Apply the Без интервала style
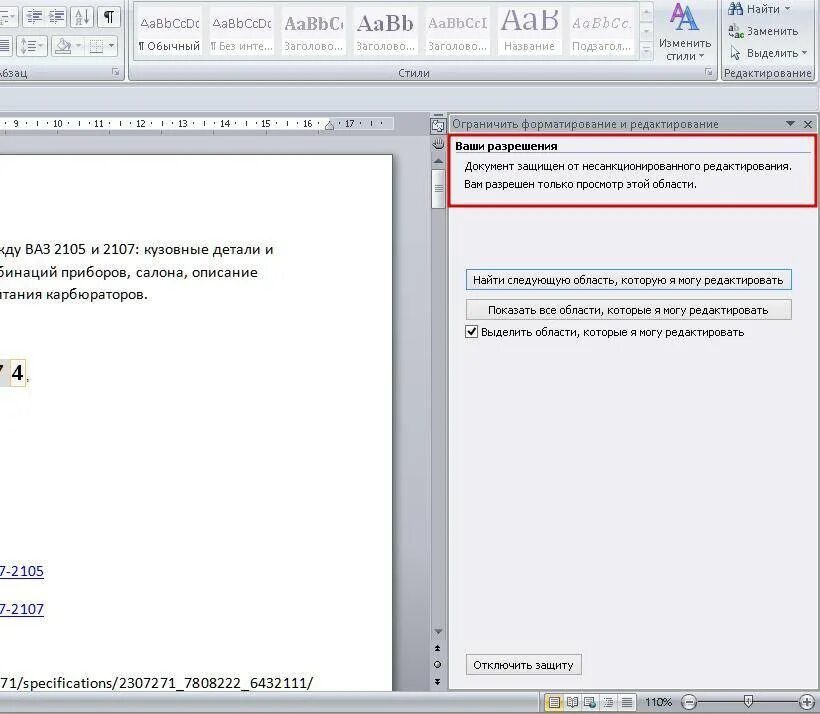The width and height of the screenshot is (820, 714). (x=242, y=32)
